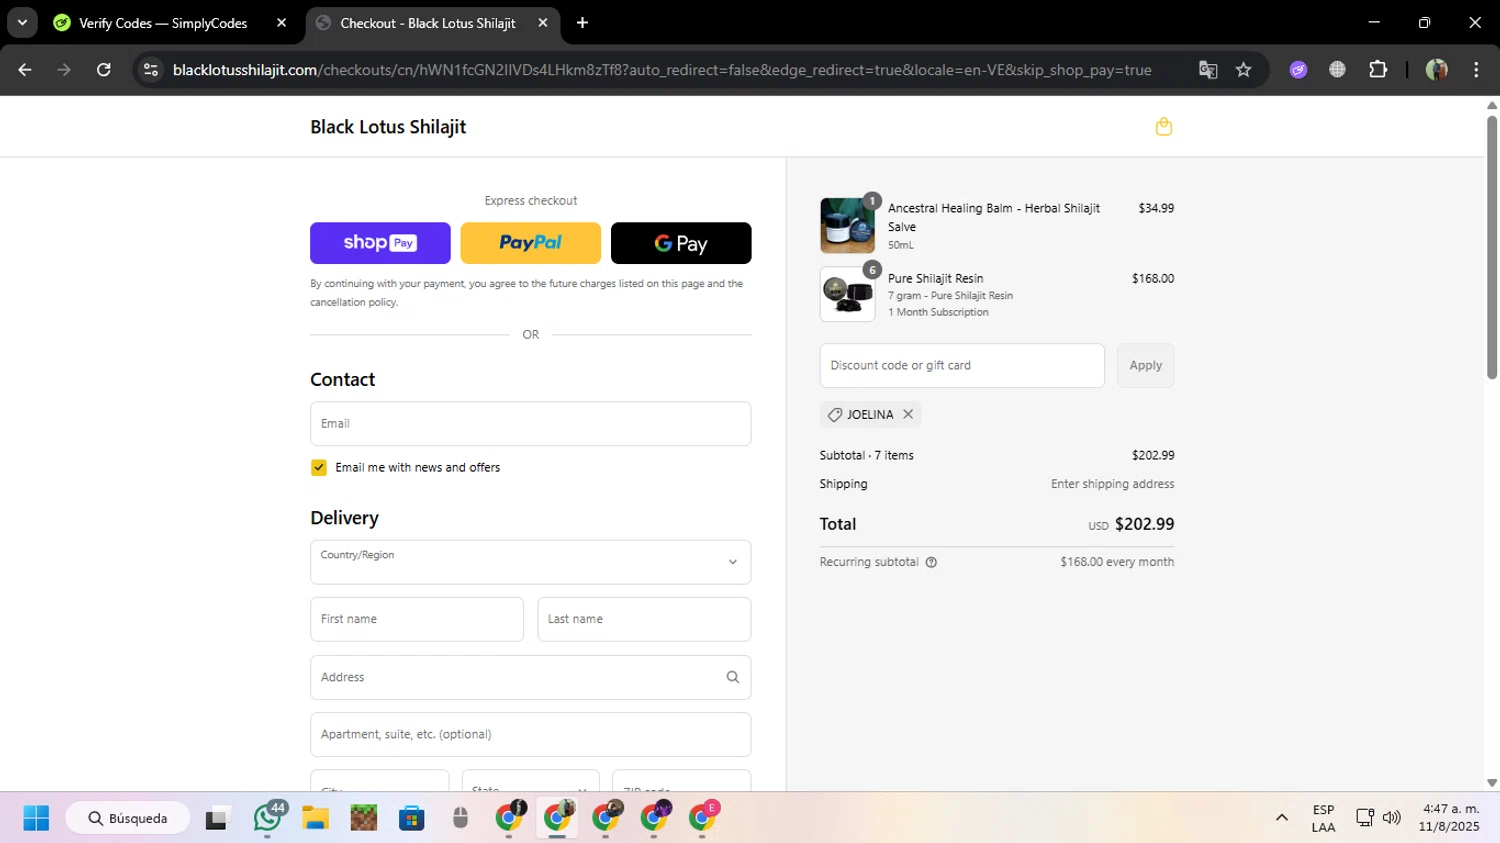The image size is (1500, 843).
Task: Open File Explorer from taskbar
Action: [x=315, y=818]
